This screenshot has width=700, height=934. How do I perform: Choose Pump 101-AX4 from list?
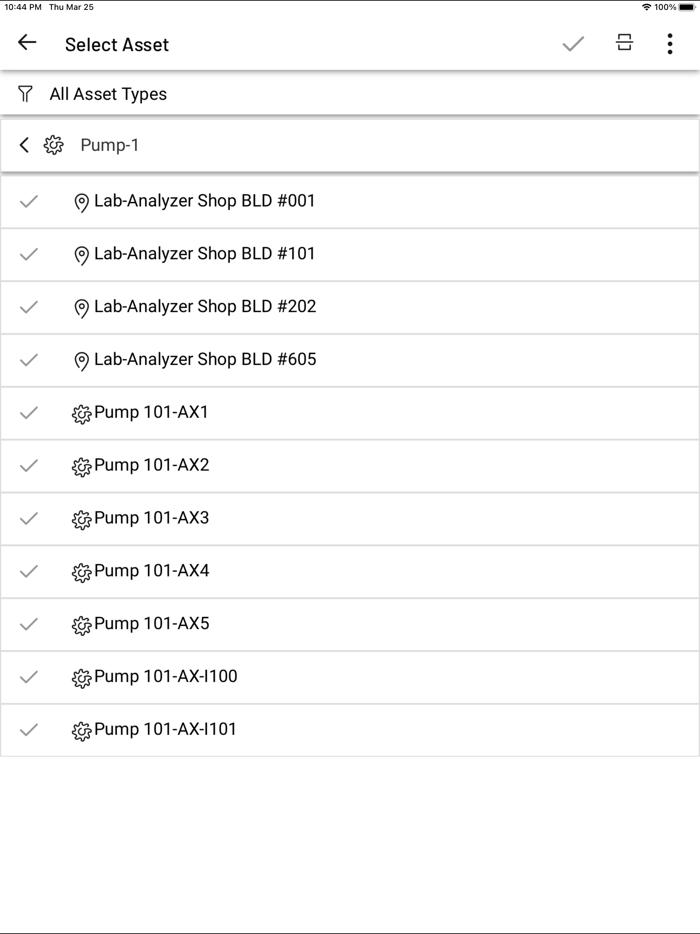(152, 571)
